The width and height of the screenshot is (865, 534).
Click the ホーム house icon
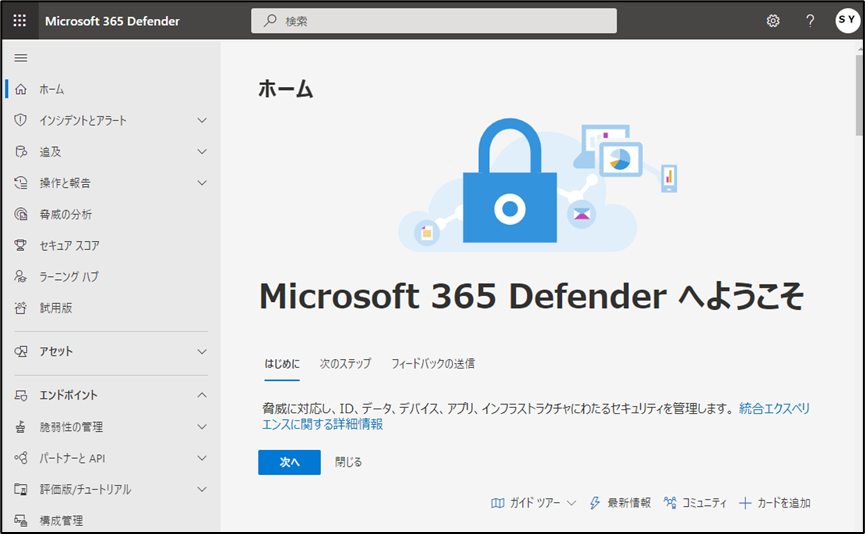tap(21, 89)
